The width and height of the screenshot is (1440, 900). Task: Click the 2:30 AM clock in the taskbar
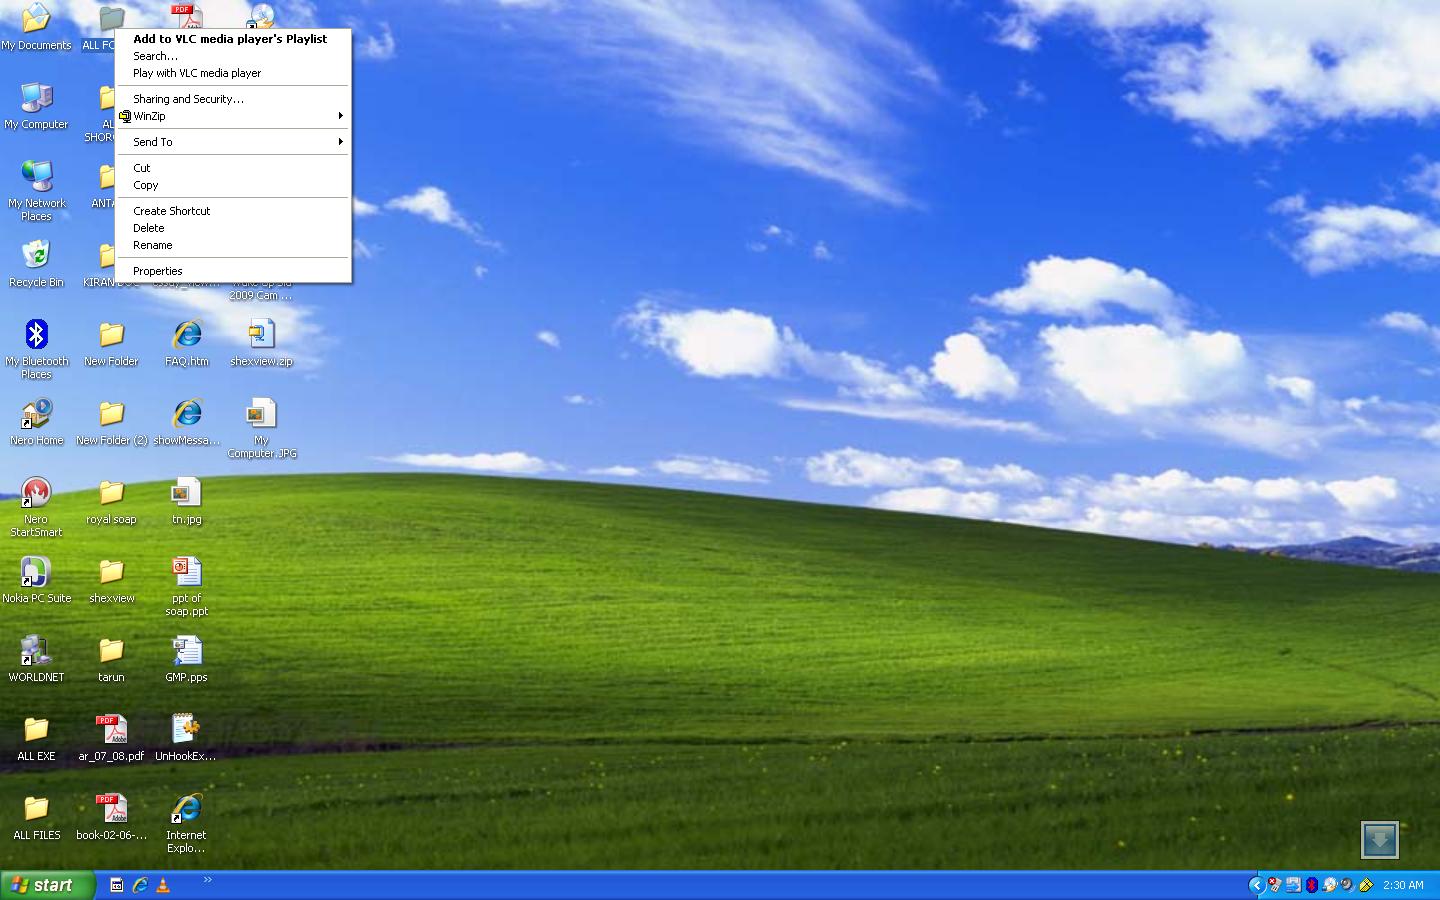click(1404, 885)
